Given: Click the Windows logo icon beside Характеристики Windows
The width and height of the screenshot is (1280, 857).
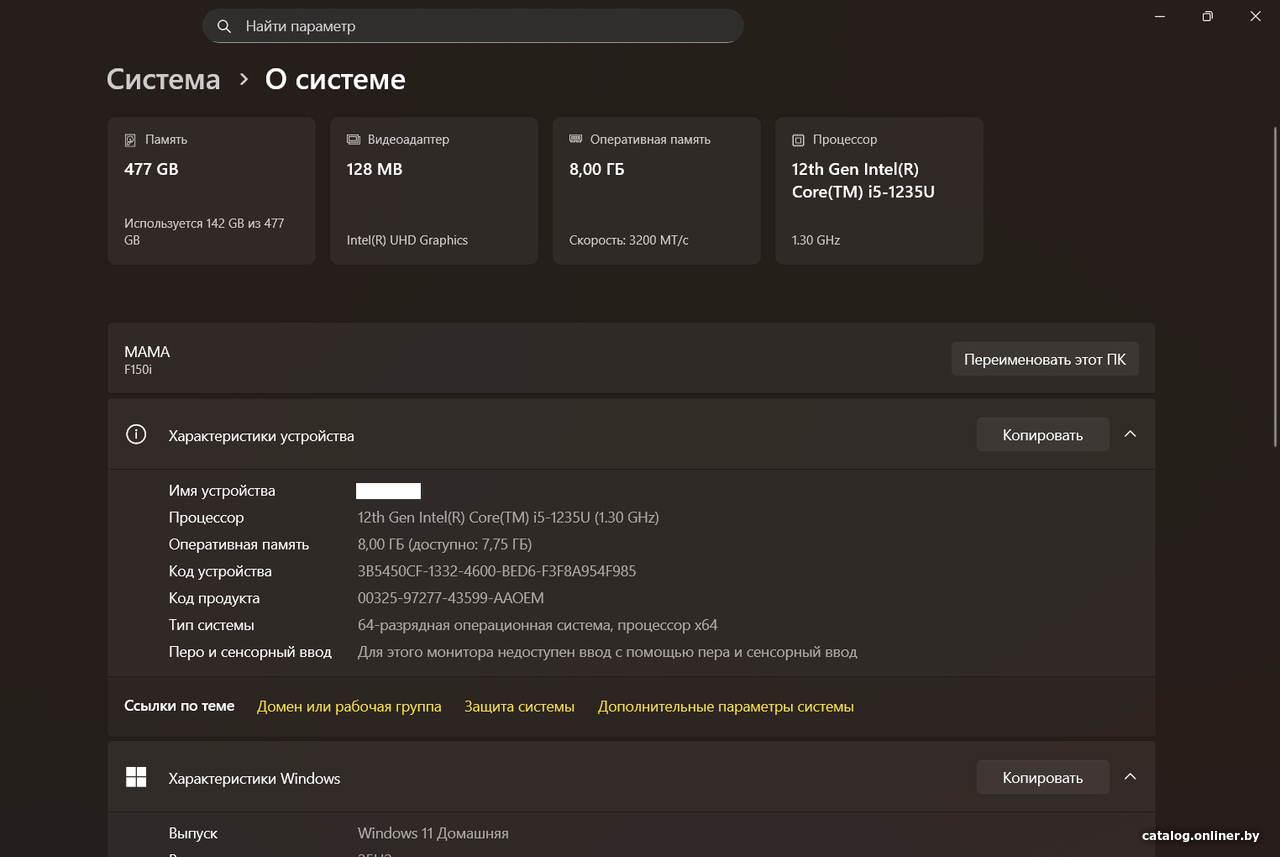Looking at the screenshot, I should point(136,777).
